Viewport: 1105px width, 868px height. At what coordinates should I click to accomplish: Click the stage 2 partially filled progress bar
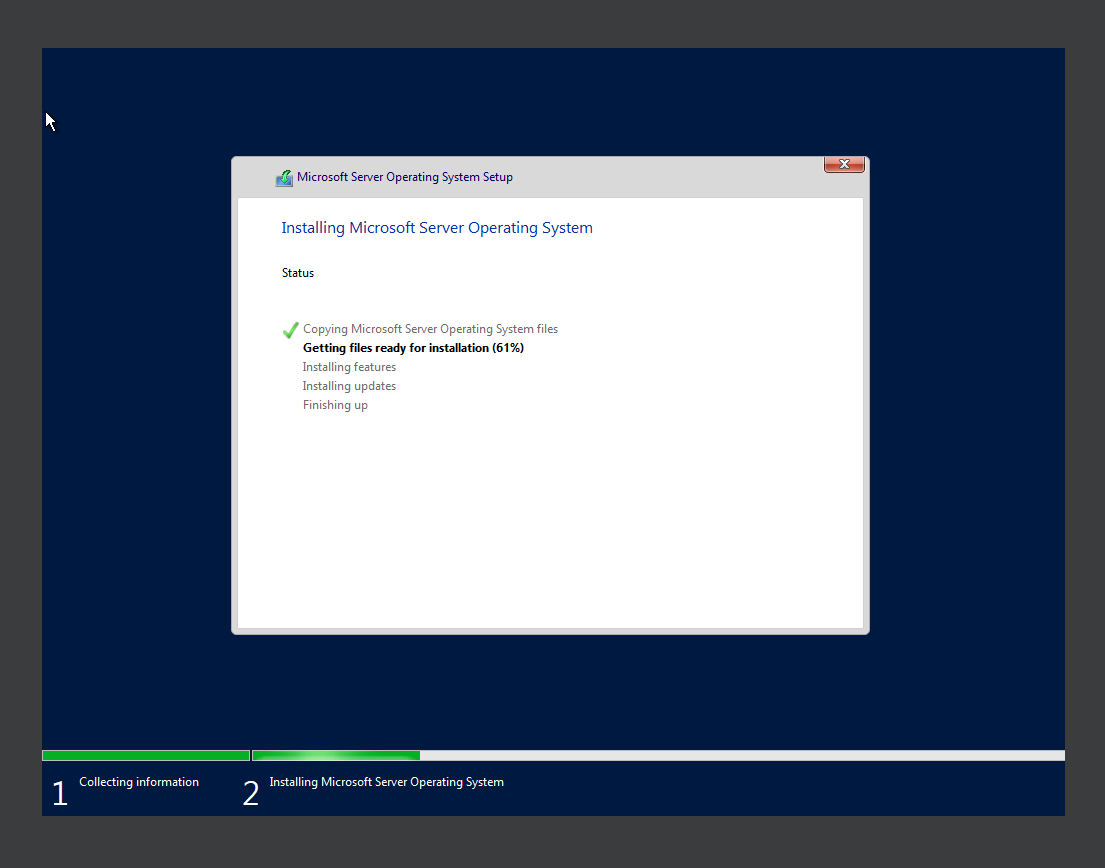[658, 755]
